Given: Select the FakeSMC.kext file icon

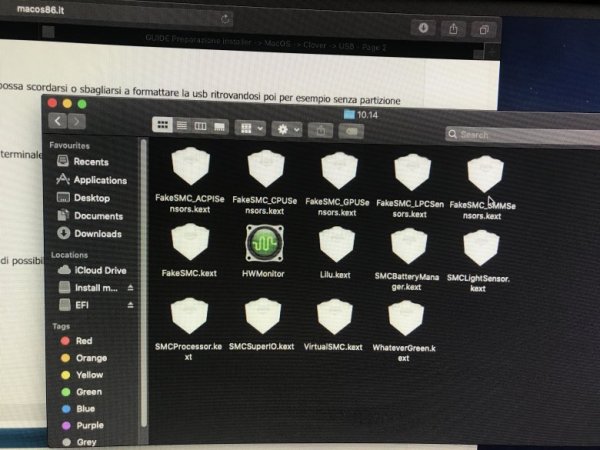Looking at the screenshot, I should pos(190,243).
